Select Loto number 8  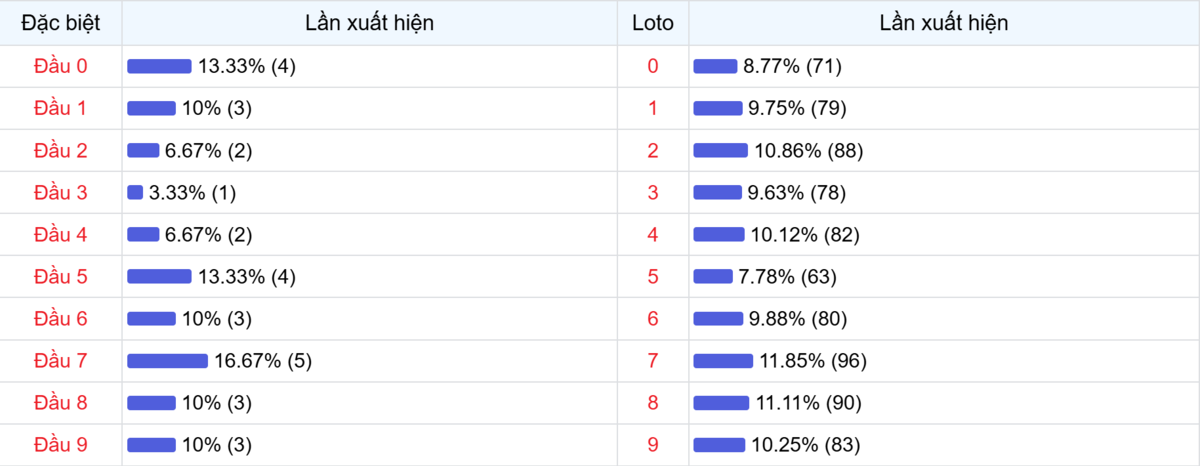tap(653, 403)
